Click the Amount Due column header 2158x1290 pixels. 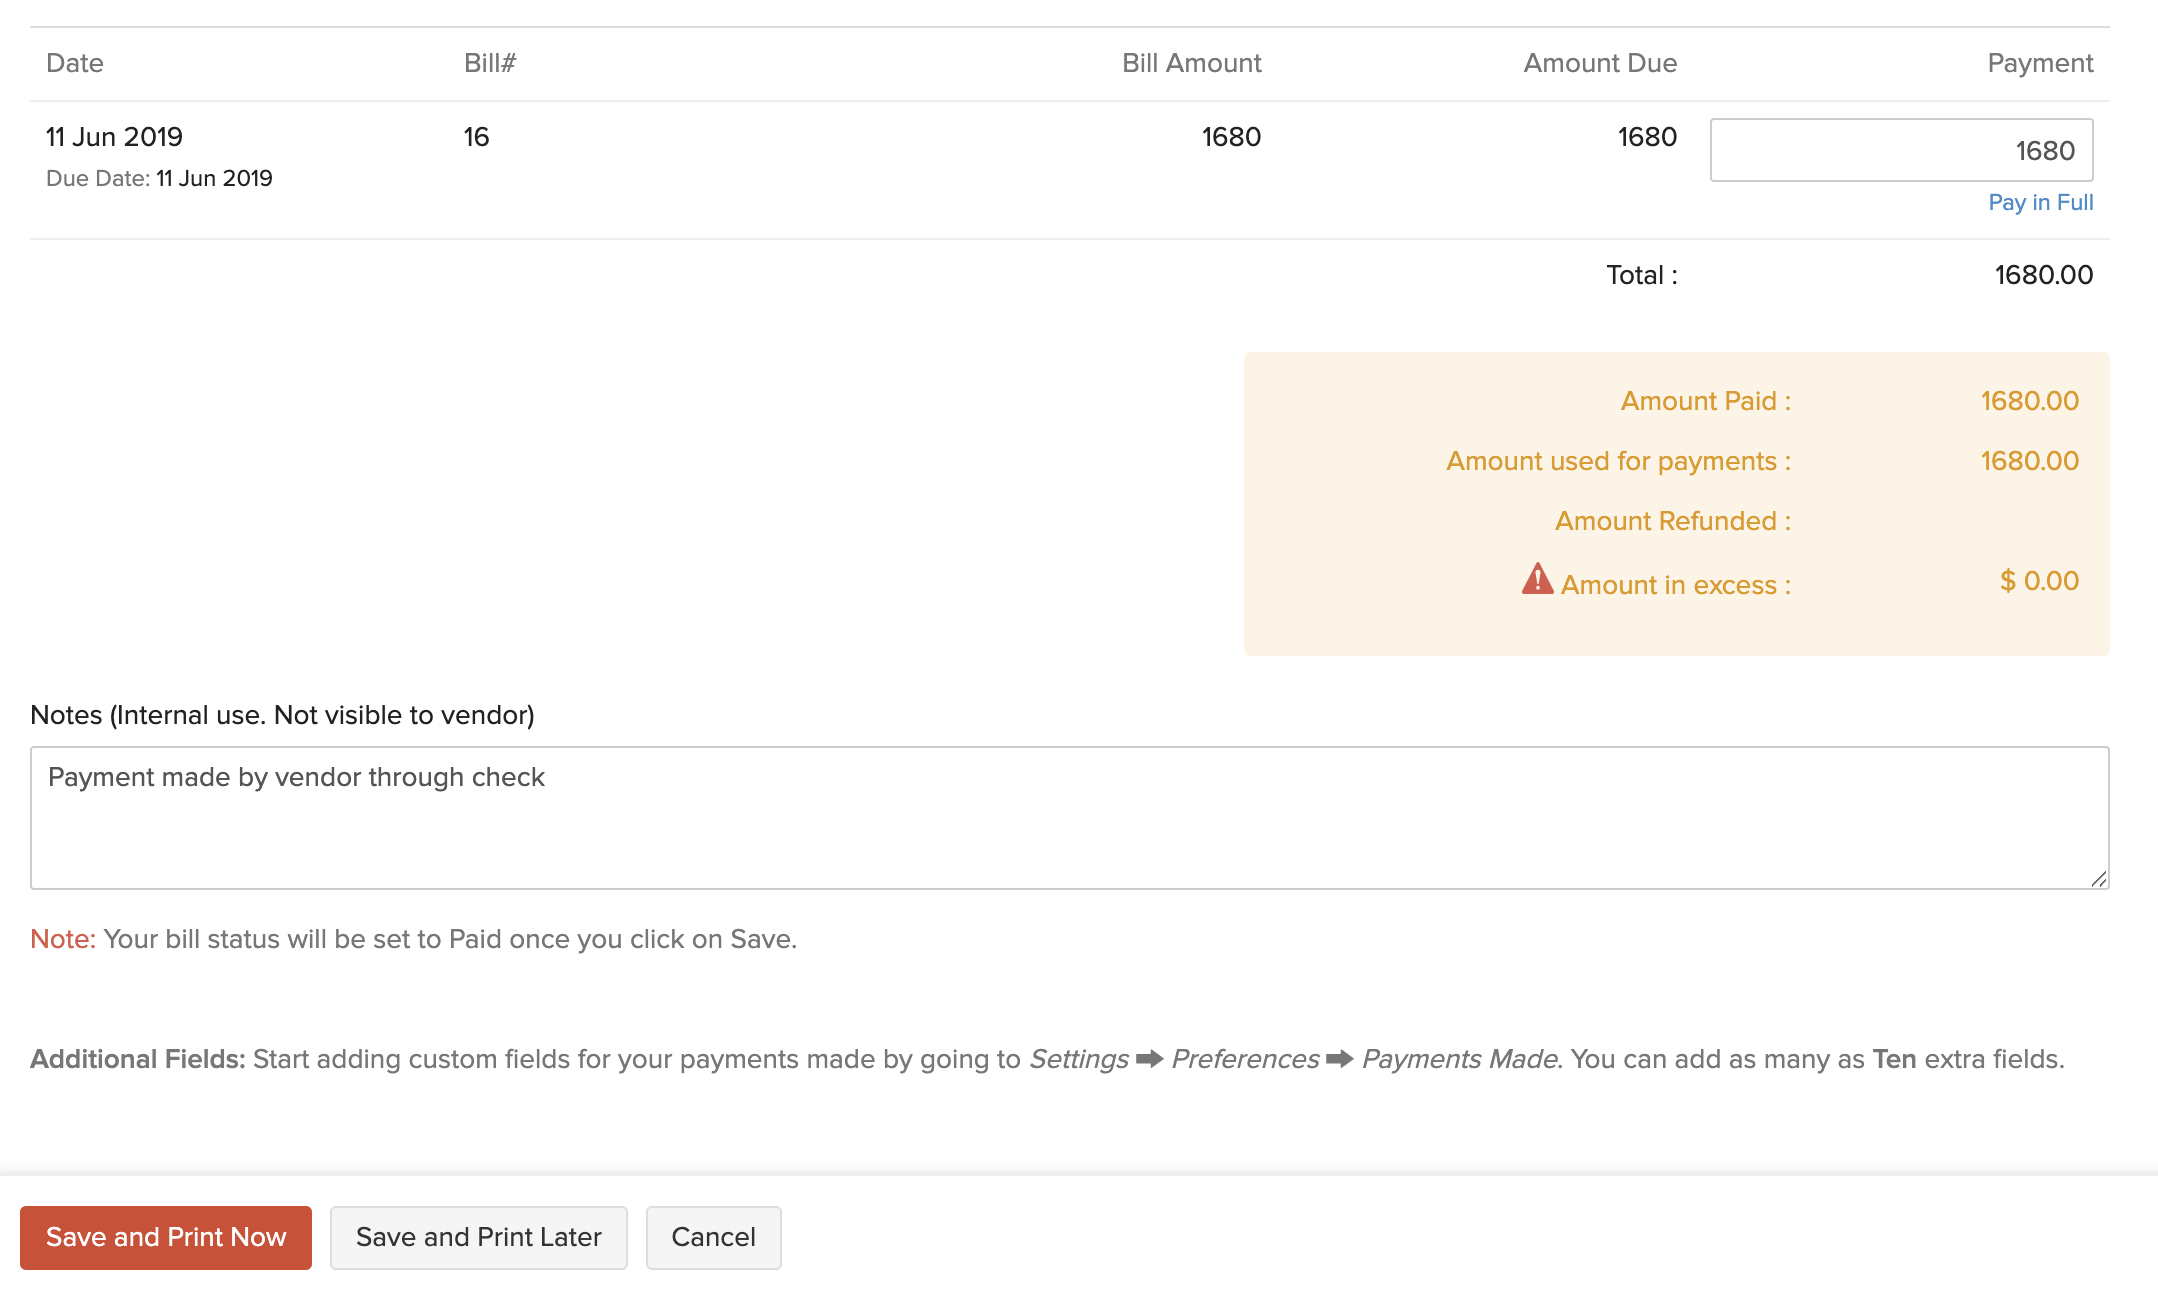click(1599, 64)
